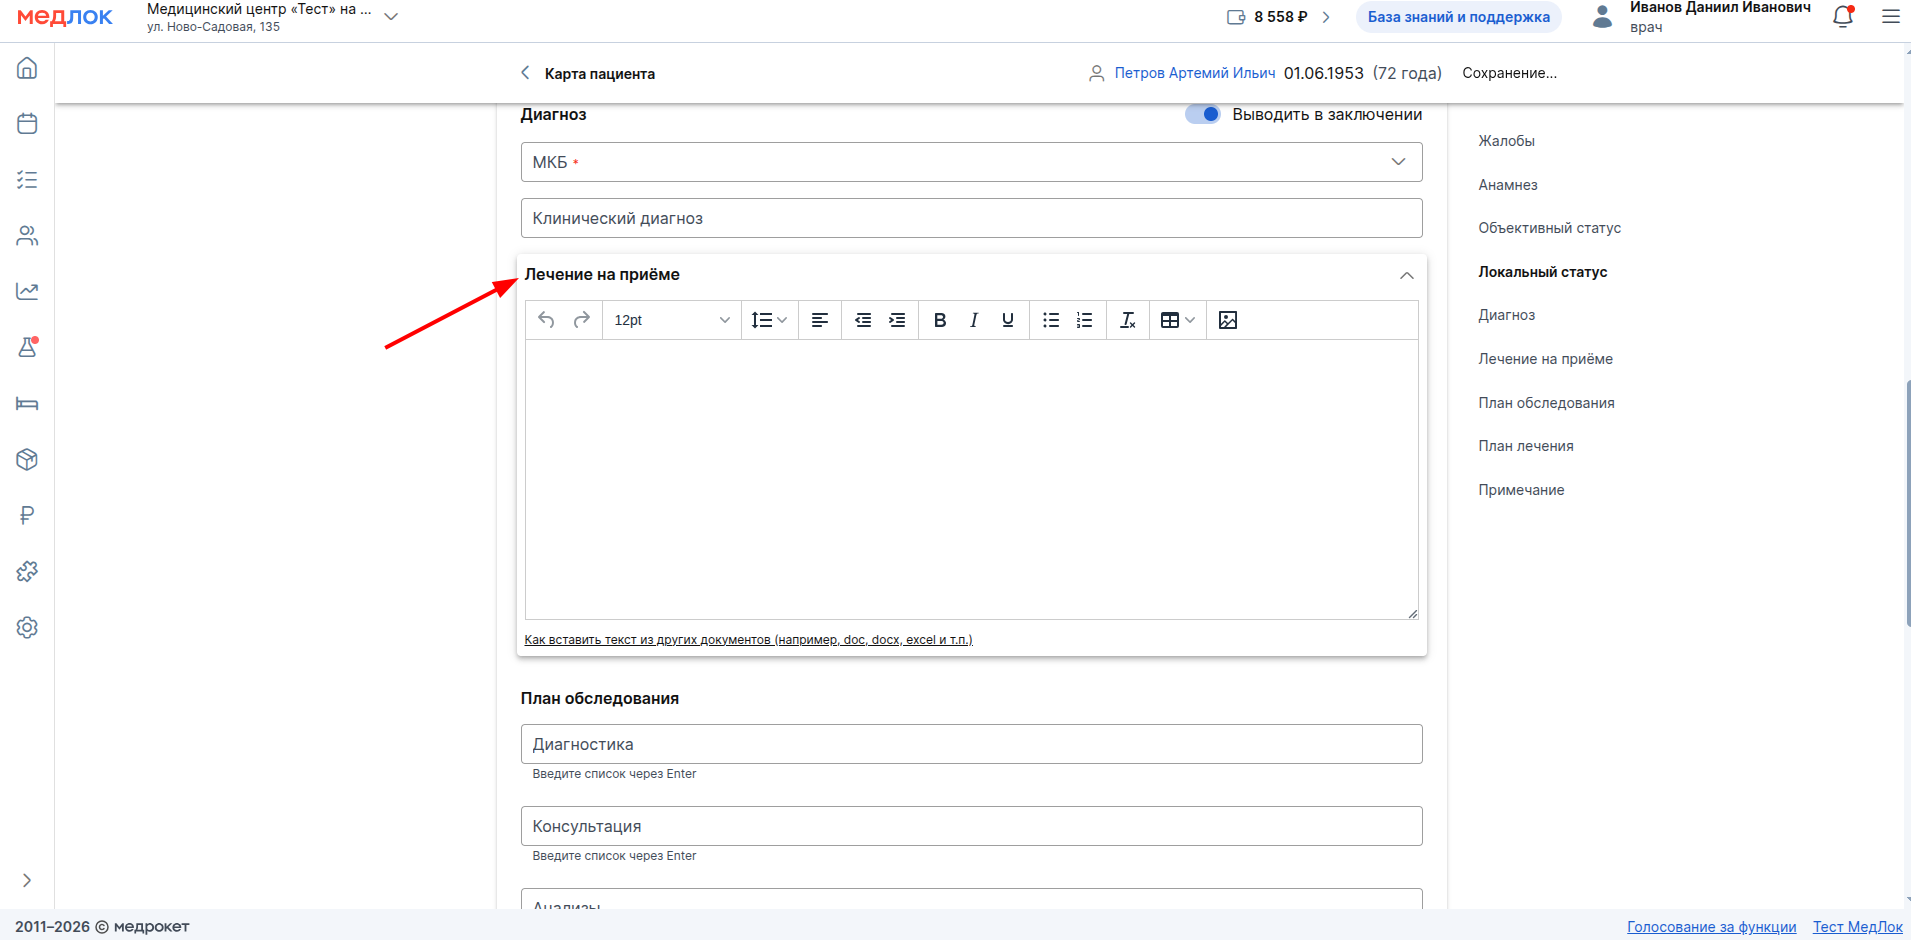Open the 12pt font size dropdown
1911x940 pixels.
[671, 320]
